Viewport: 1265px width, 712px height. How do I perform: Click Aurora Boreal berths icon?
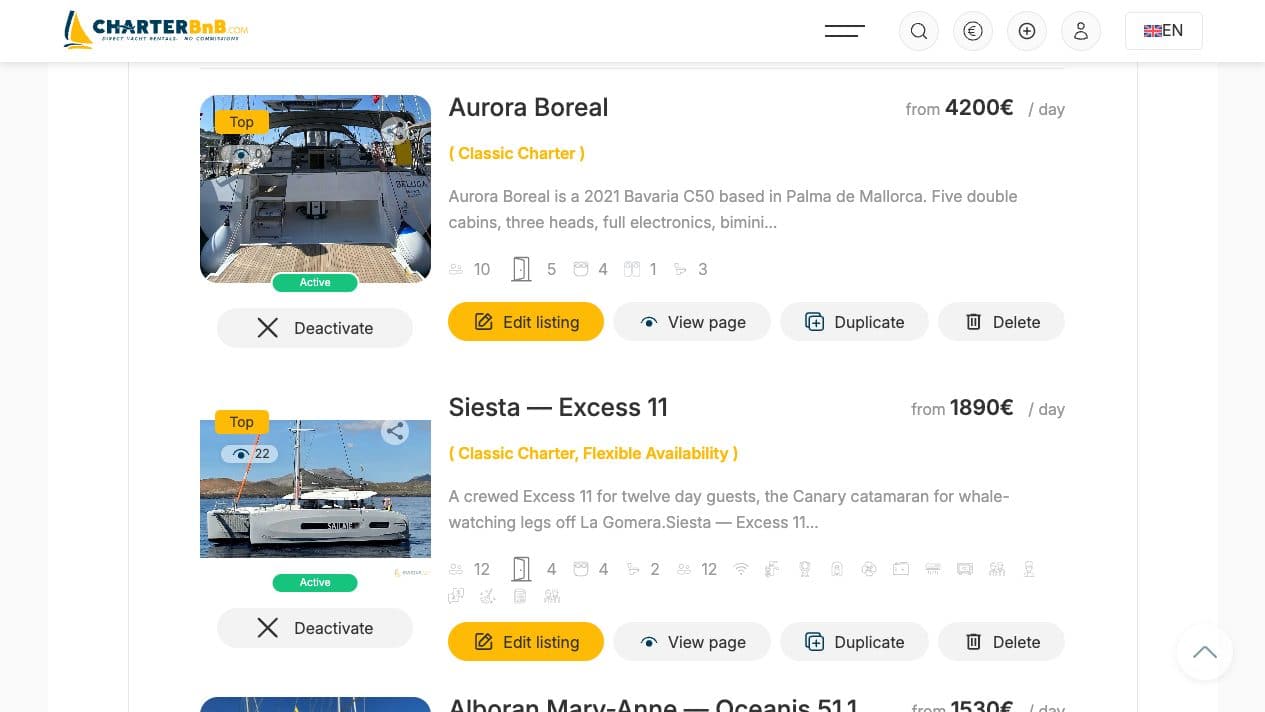(x=581, y=269)
